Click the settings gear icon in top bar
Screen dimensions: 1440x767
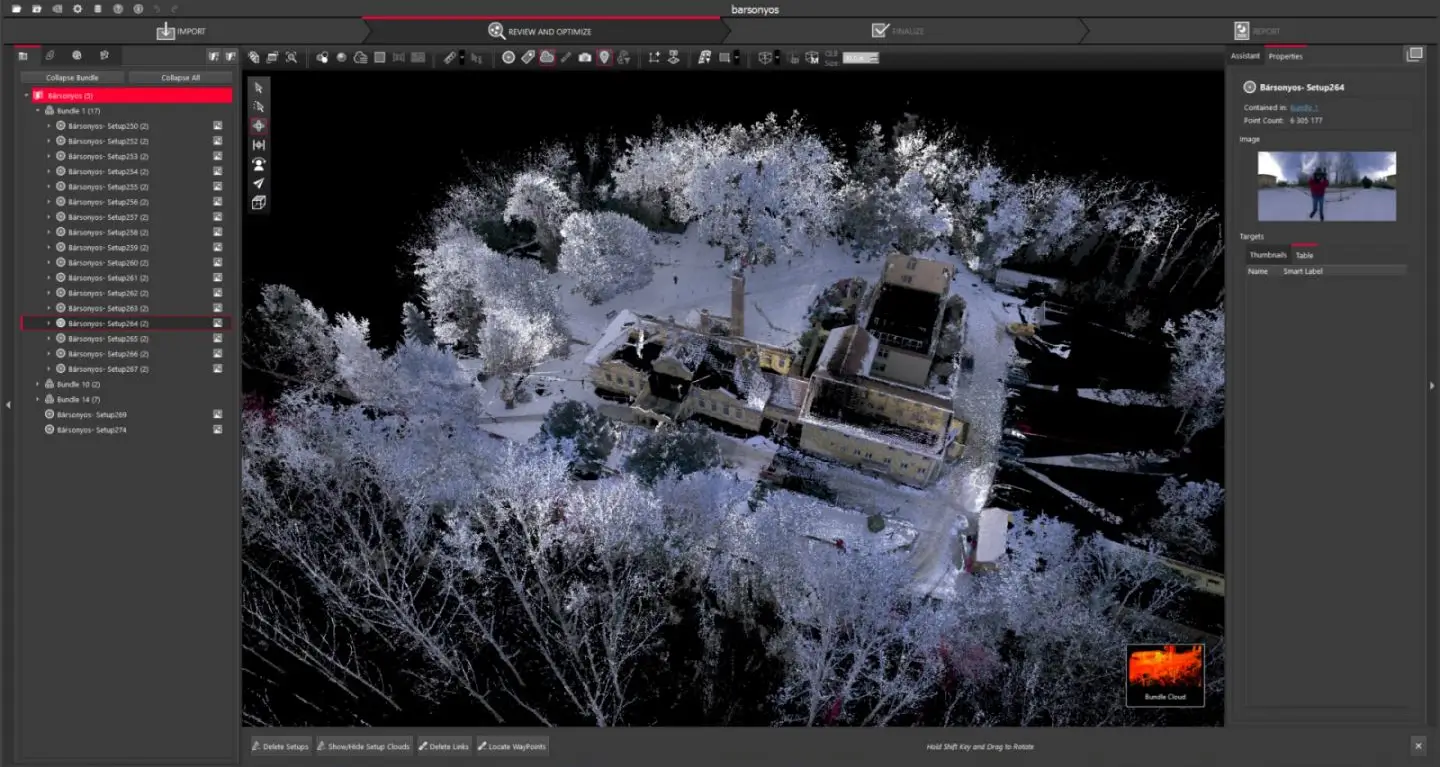[77, 9]
